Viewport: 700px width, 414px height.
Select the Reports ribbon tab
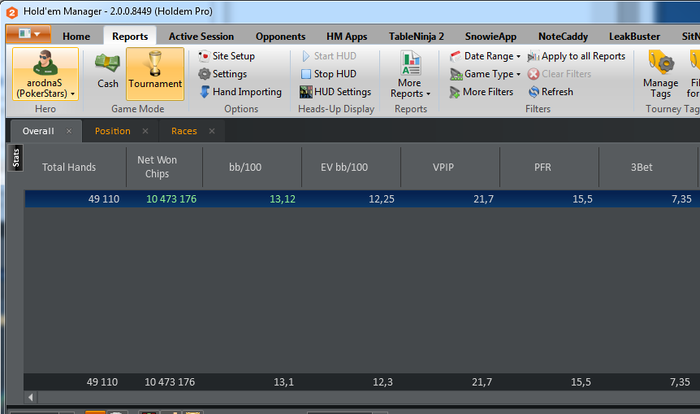tap(130, 37)
